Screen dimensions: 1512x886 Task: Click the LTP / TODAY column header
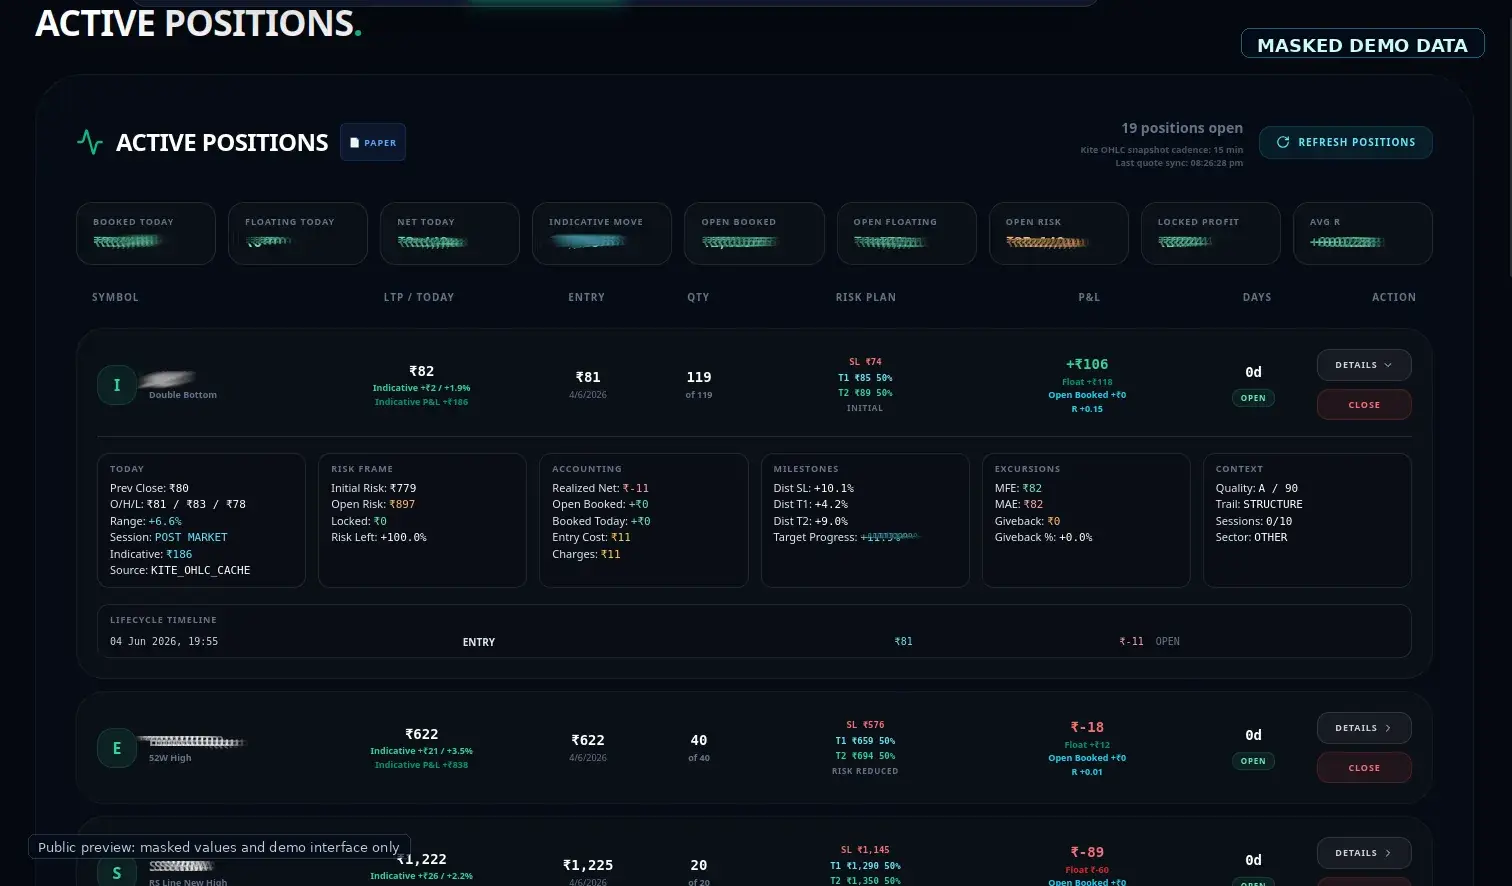(x=419, y=297)
